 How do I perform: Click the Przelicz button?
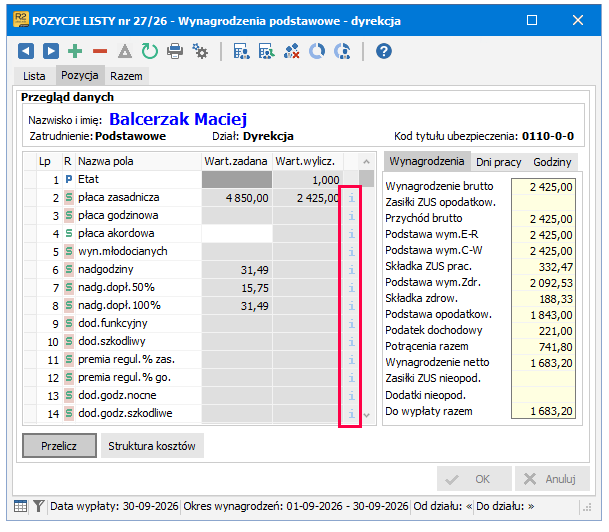tap(59, 446)
